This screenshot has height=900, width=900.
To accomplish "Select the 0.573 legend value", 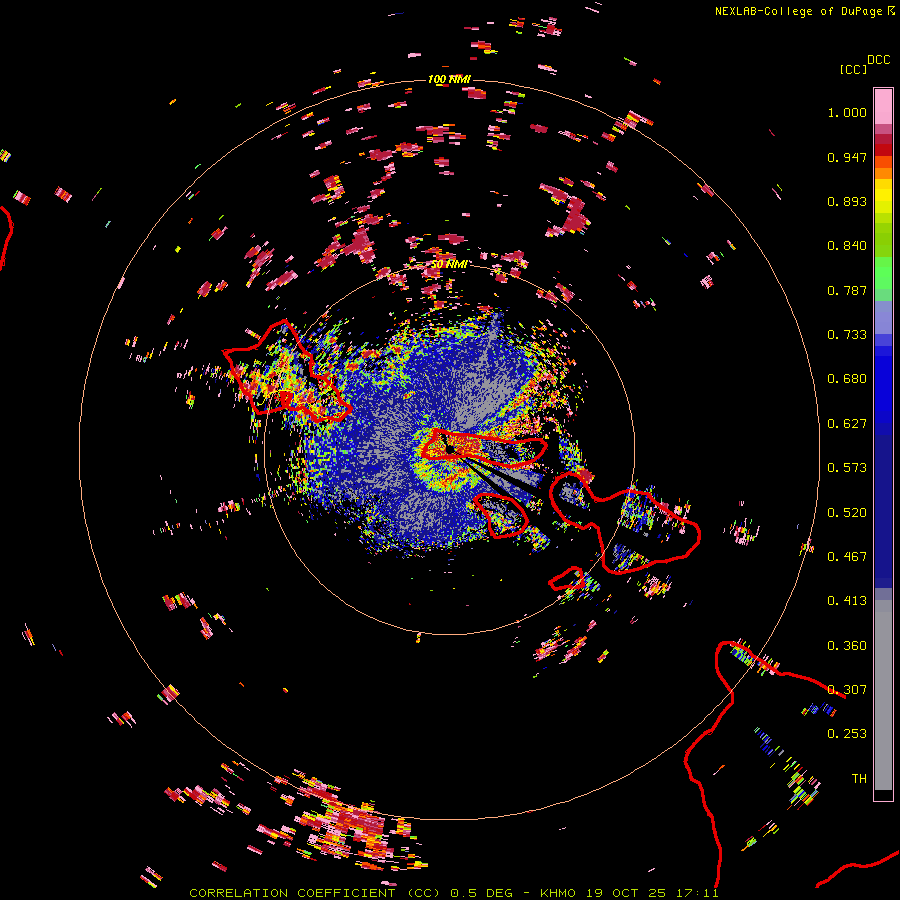I will click(847, 468).
